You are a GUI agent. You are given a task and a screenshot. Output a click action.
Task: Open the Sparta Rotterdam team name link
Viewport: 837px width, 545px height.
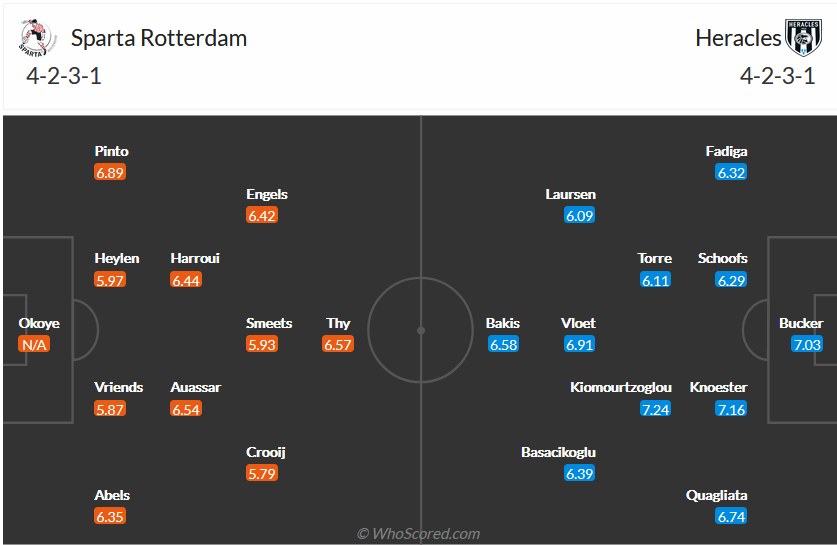[x=159, y=38]
